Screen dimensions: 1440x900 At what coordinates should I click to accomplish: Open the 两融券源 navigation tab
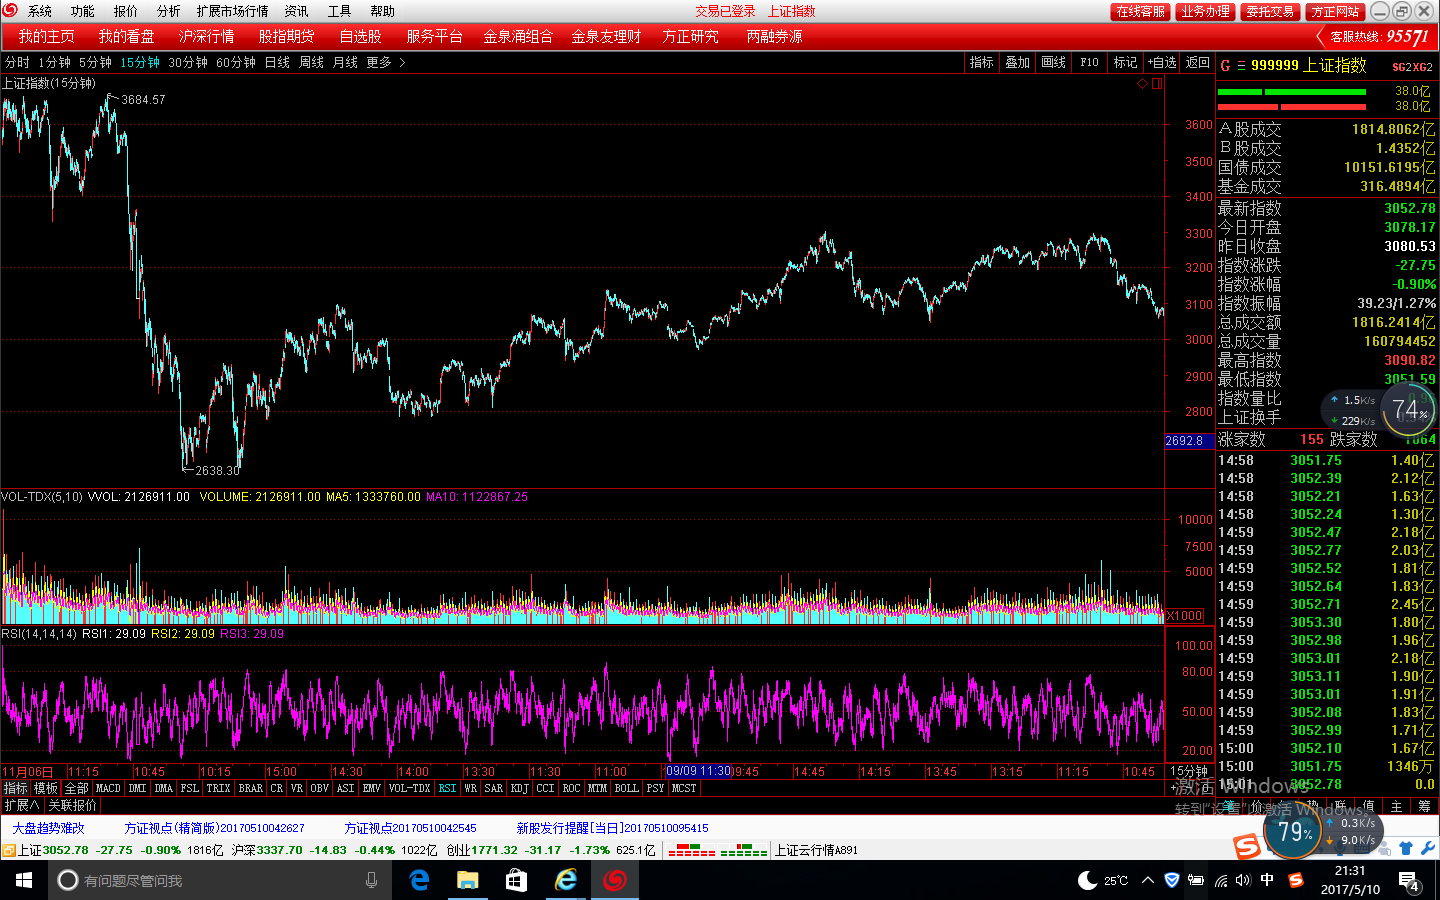click(x=774, y=36)
